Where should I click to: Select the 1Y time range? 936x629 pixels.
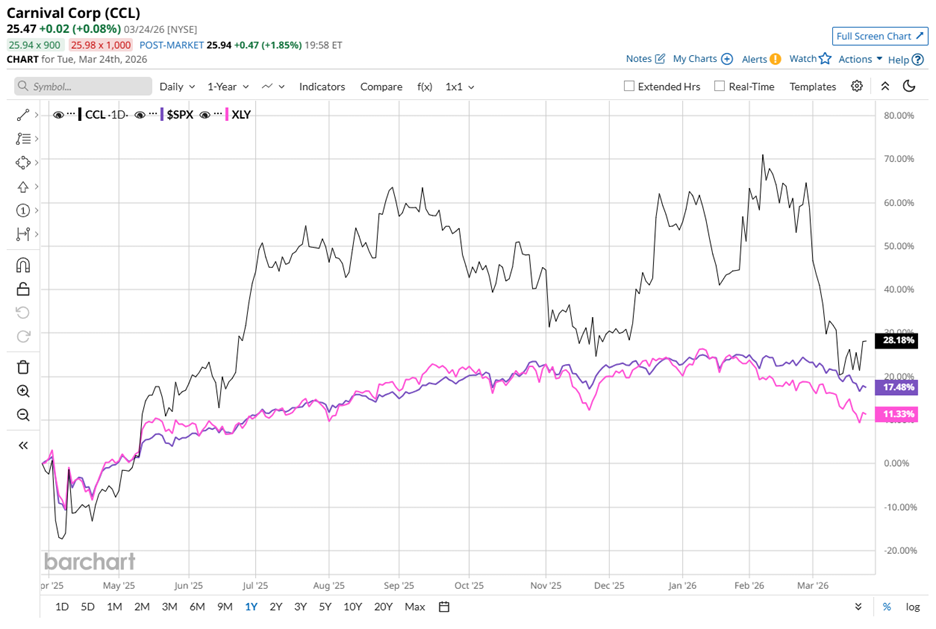[251, 607]
